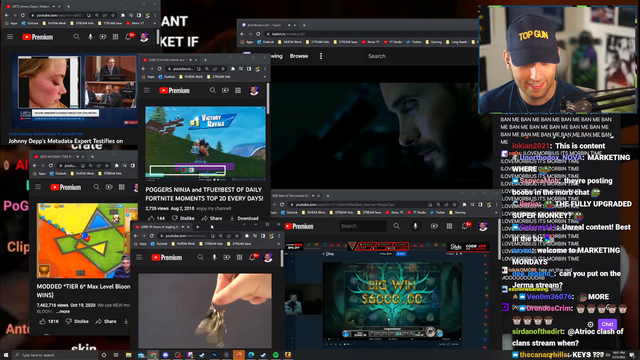Image resolution: width=640 pixels, height=360 pixels.
Task: Click voice search microphone in keys video window
Action: point(214,257)
